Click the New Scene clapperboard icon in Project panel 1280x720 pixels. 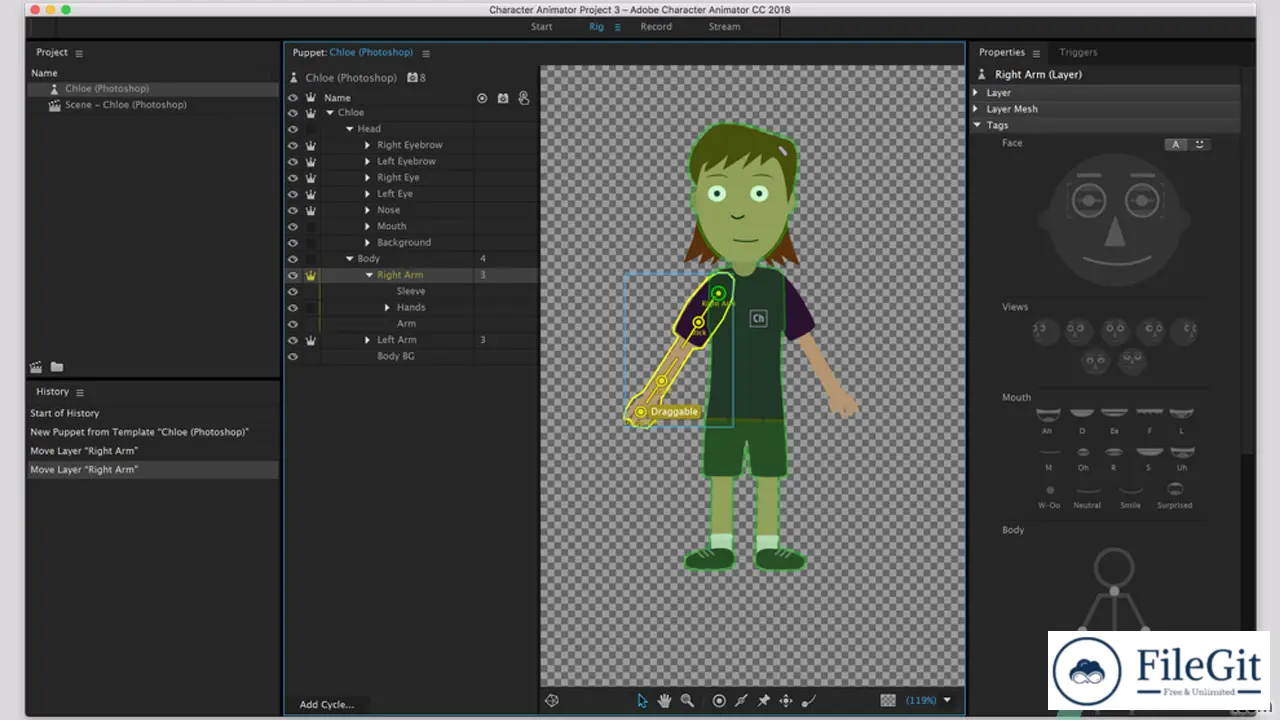click(36, 367)
